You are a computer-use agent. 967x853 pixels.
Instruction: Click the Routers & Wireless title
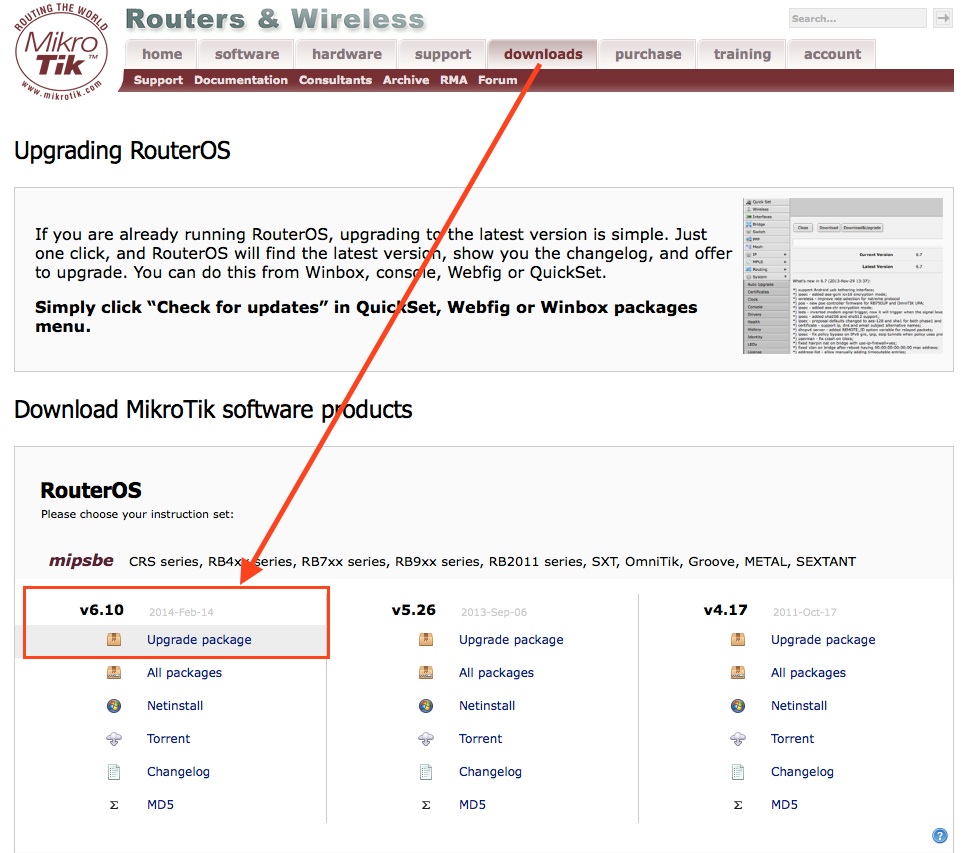275,19
